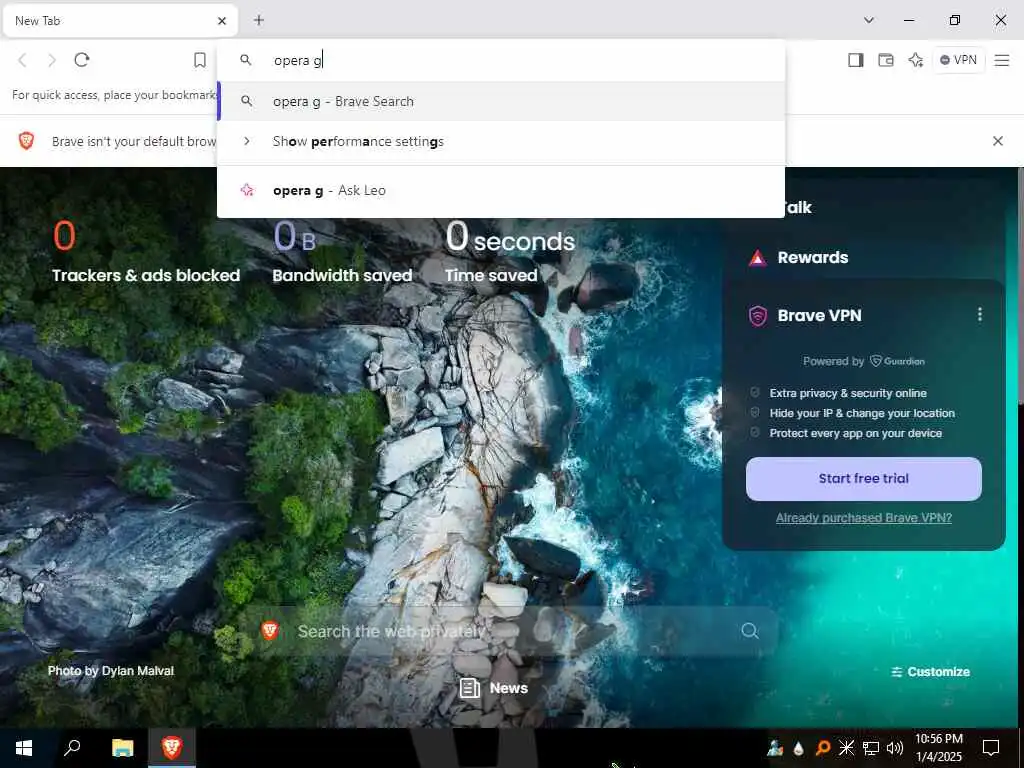Go forward with the right arrow
The image size is (1024, 768).
click(52, 60)
